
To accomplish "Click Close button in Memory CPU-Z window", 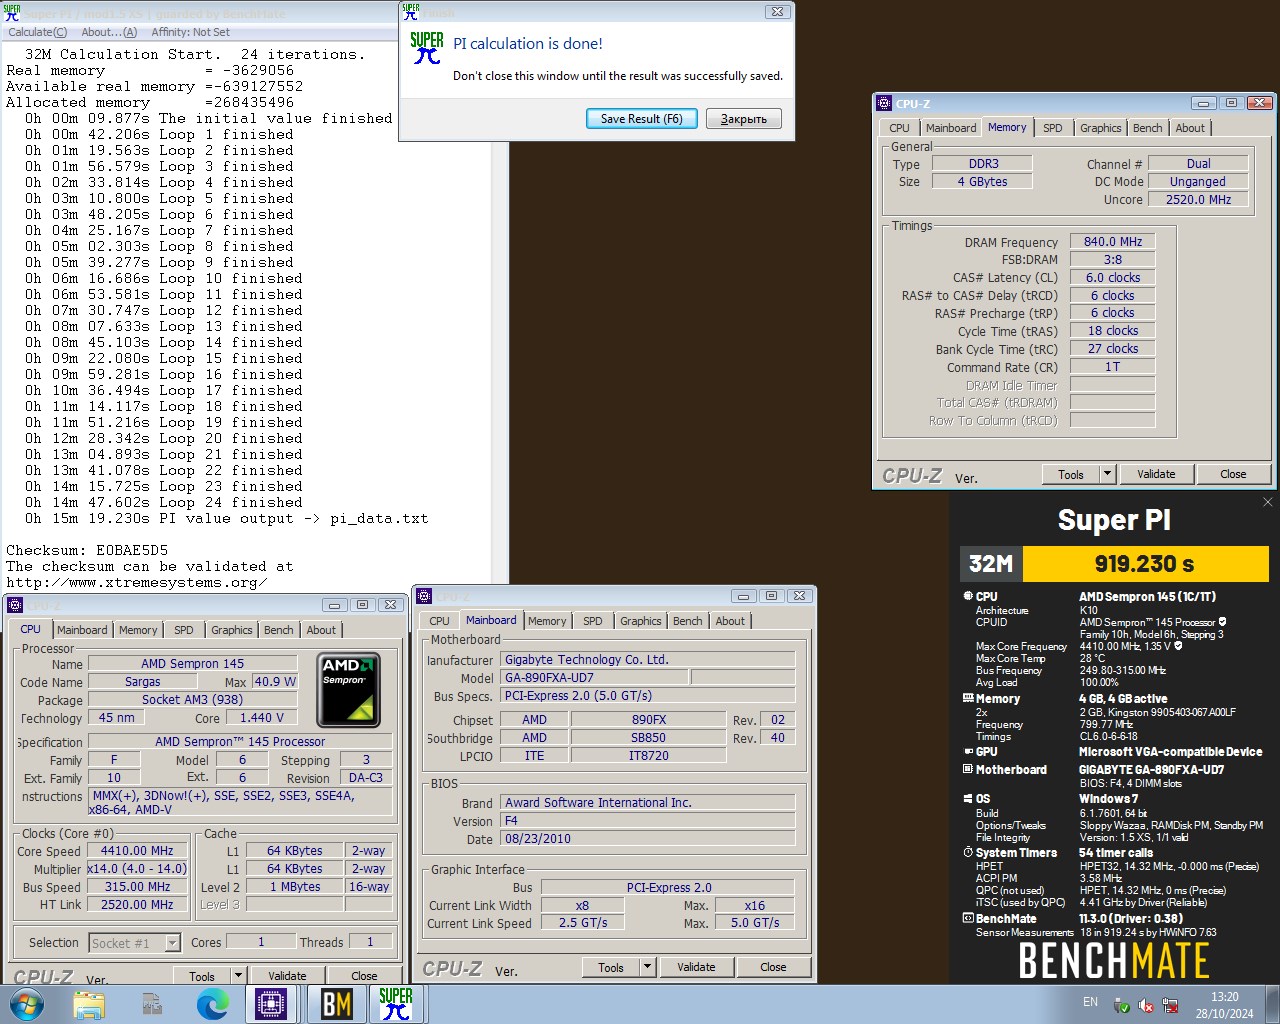I will (1233, 474).
